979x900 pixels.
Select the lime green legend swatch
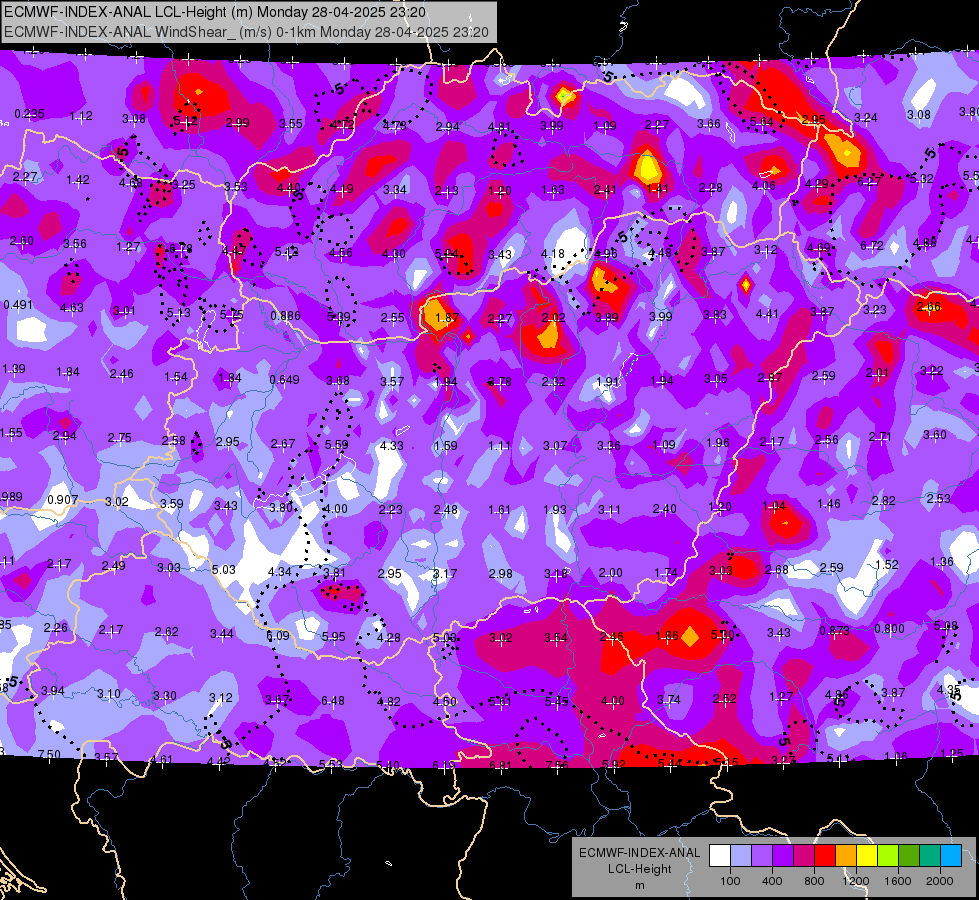coord(888,856)
